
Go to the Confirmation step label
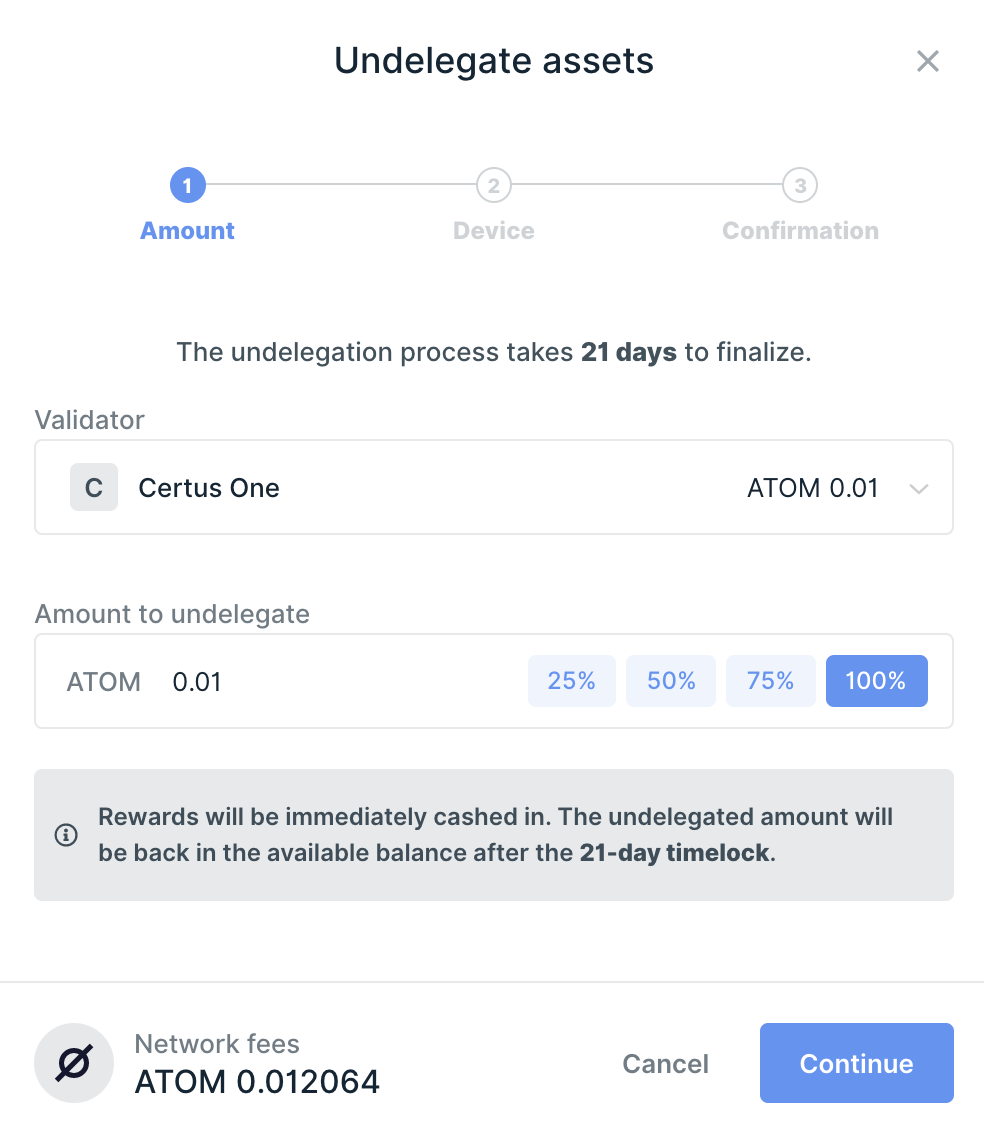(x=800, y=231)
